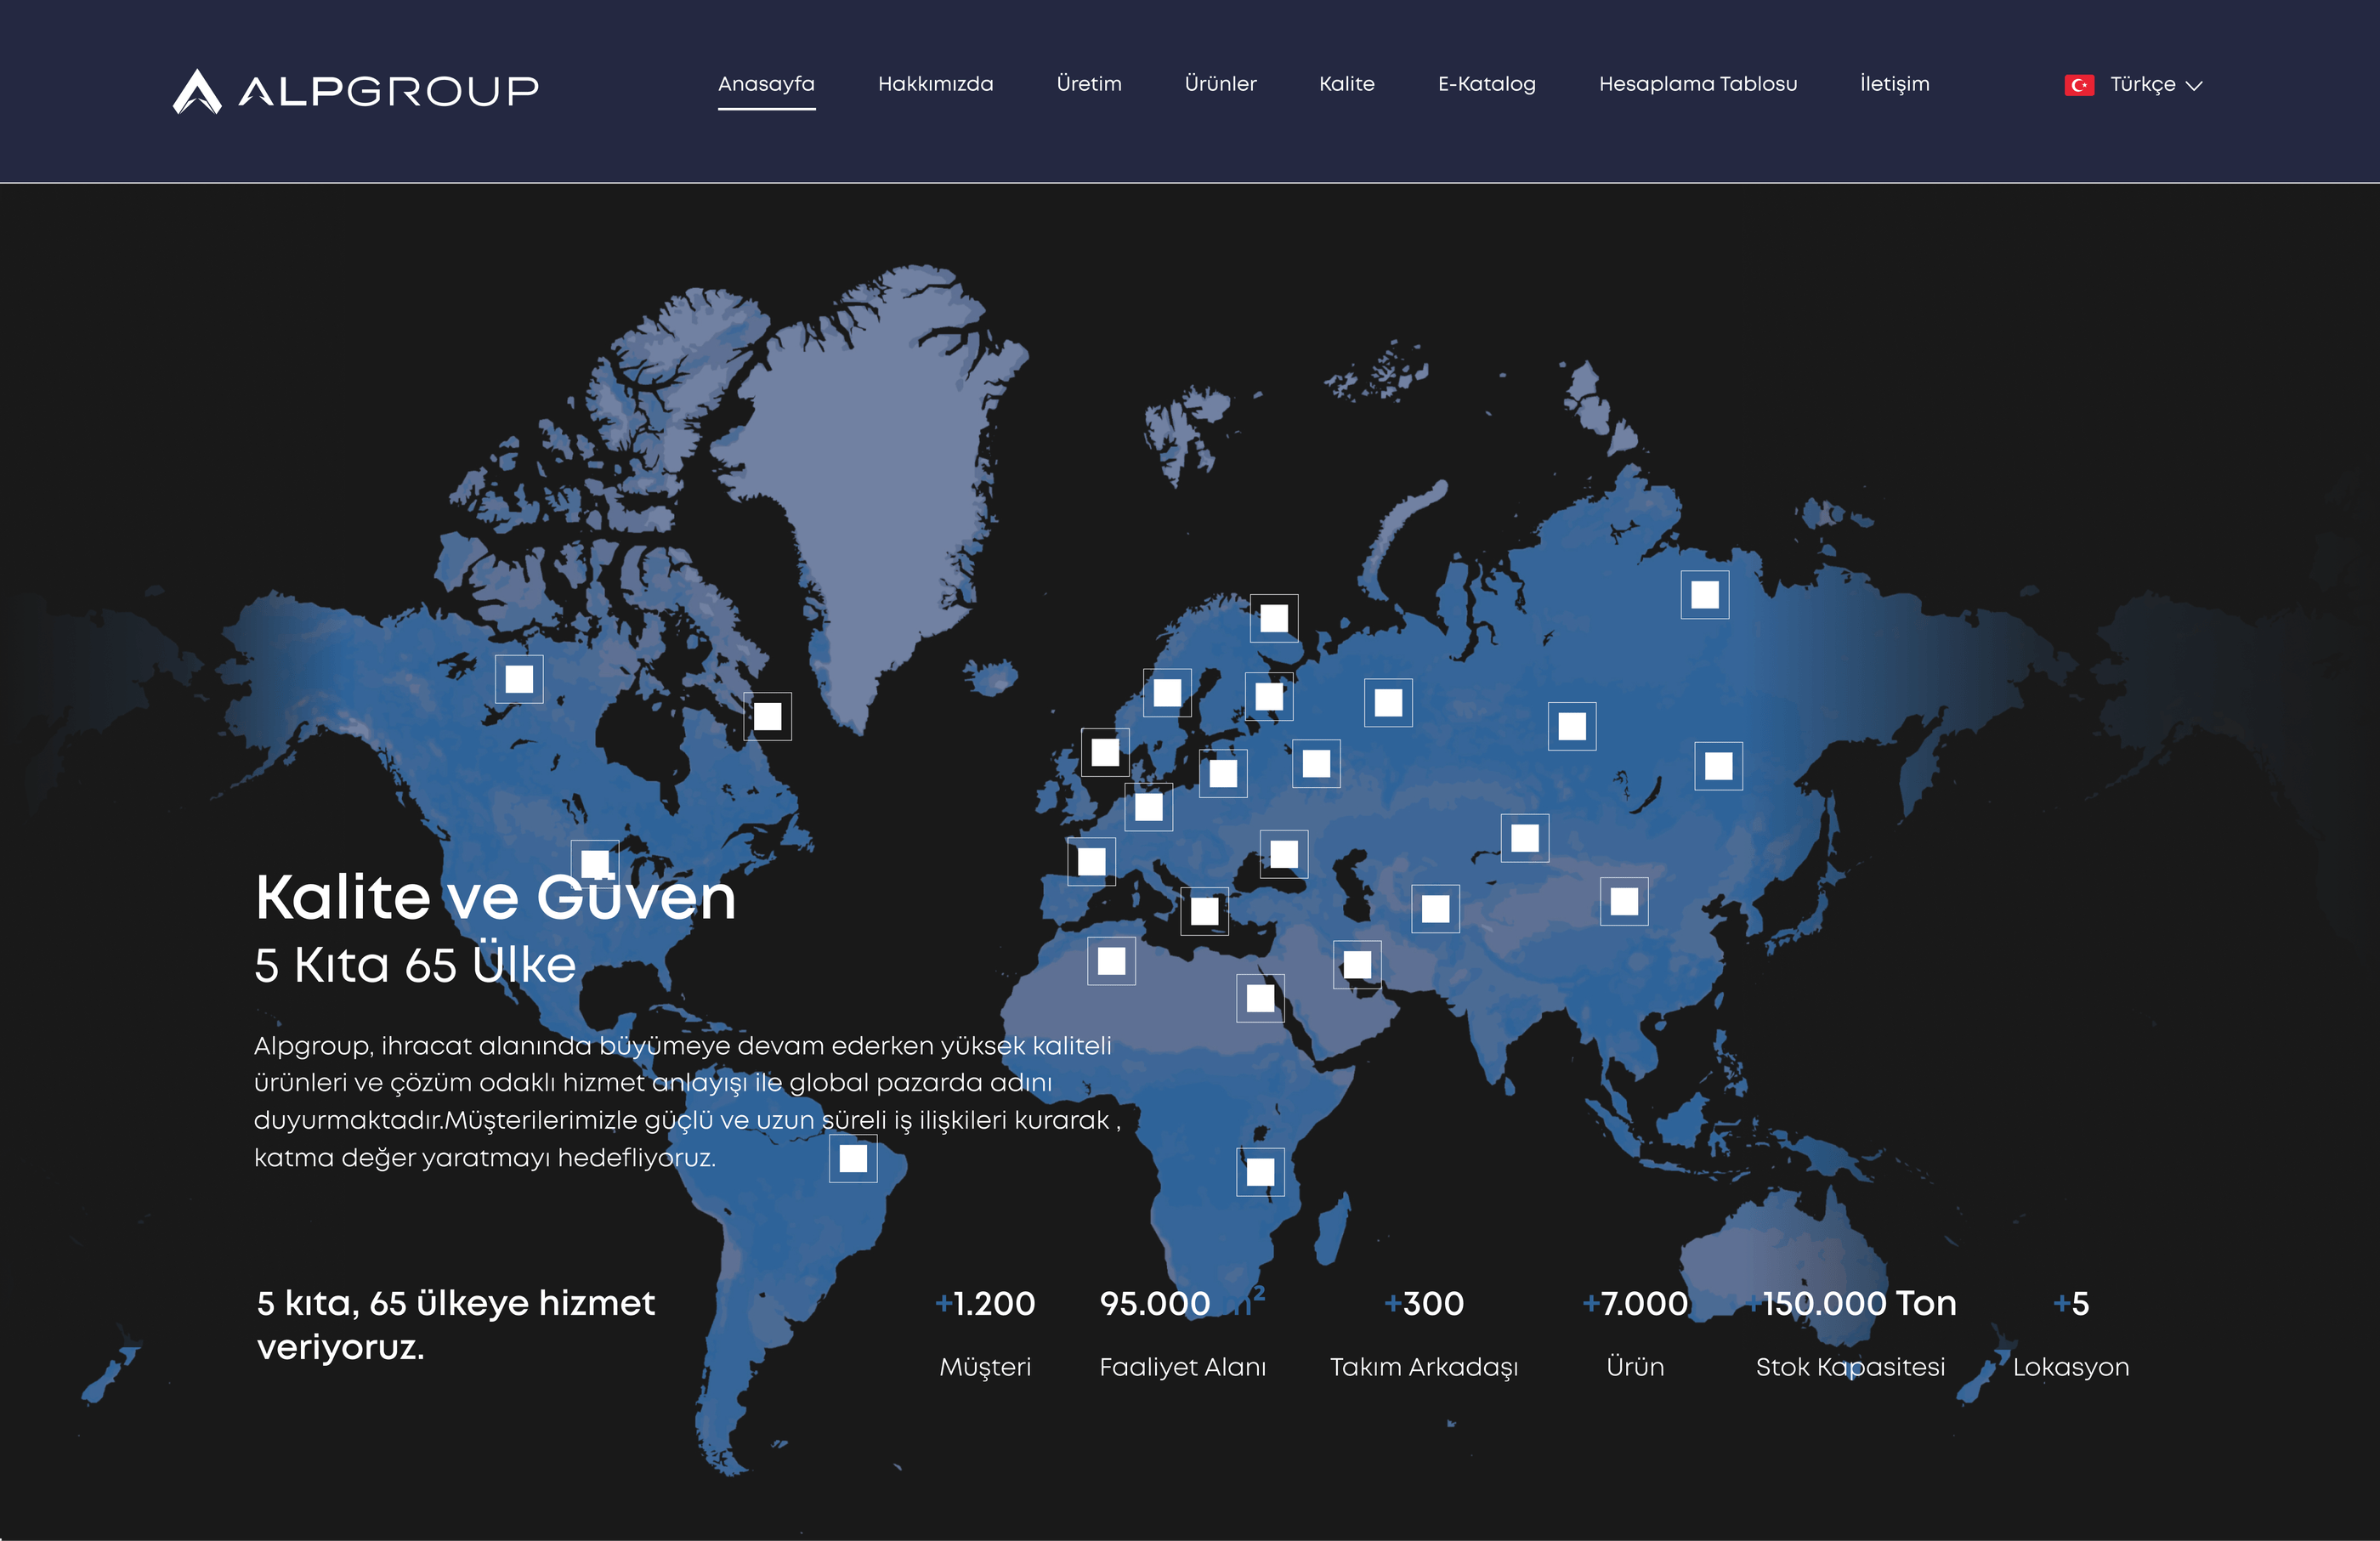Viewport: 2380px width, 1541px height.
Task: Click the '5 kıta, 65 ülkeye hizmet veriyoruz.' text
Action: (x=456, y=1325)
